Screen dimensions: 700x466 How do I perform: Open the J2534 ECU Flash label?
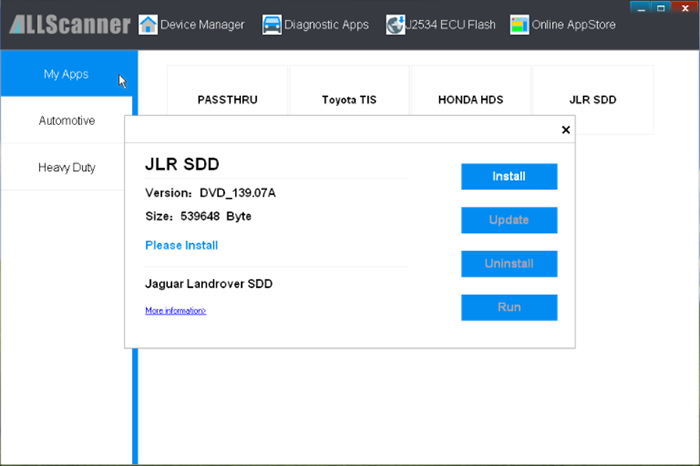[x=450, y=25]
